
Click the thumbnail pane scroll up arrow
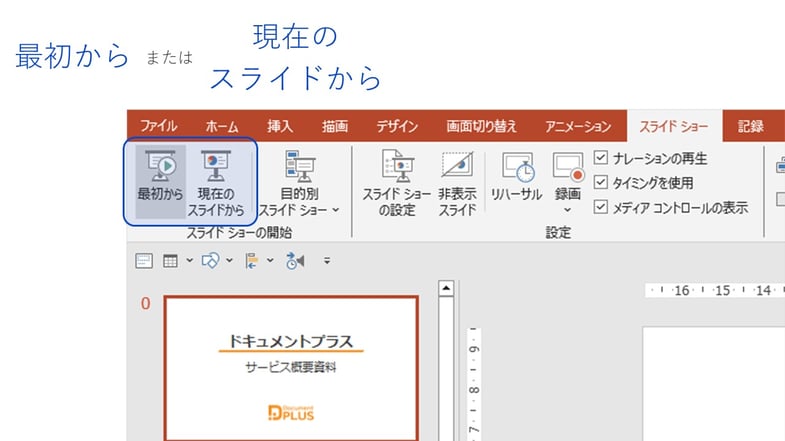pos(446,288)
